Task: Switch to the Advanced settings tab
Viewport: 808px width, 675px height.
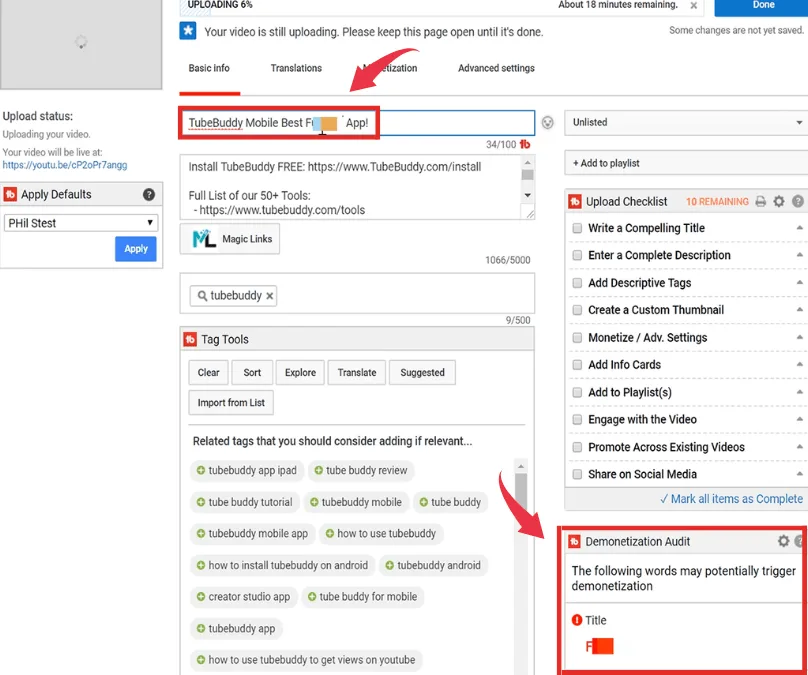Action: (x=496, y=68)
